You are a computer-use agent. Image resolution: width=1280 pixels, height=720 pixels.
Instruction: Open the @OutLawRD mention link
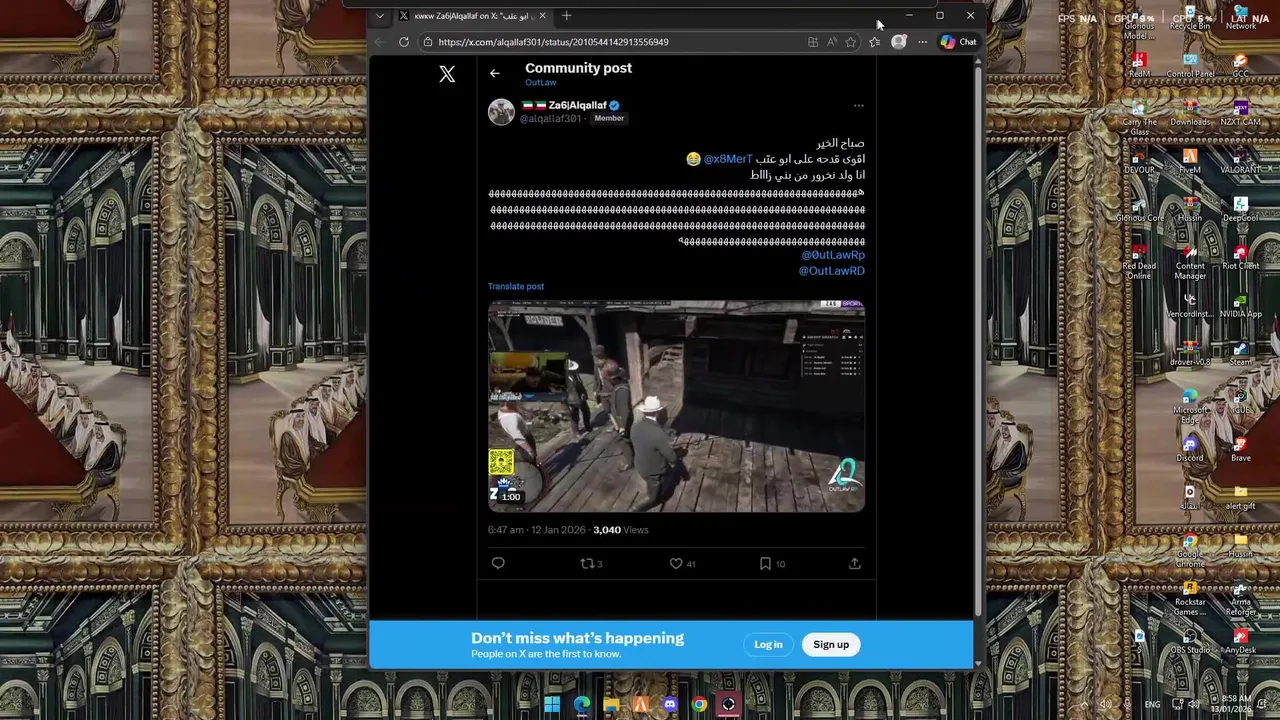point(832,271)
